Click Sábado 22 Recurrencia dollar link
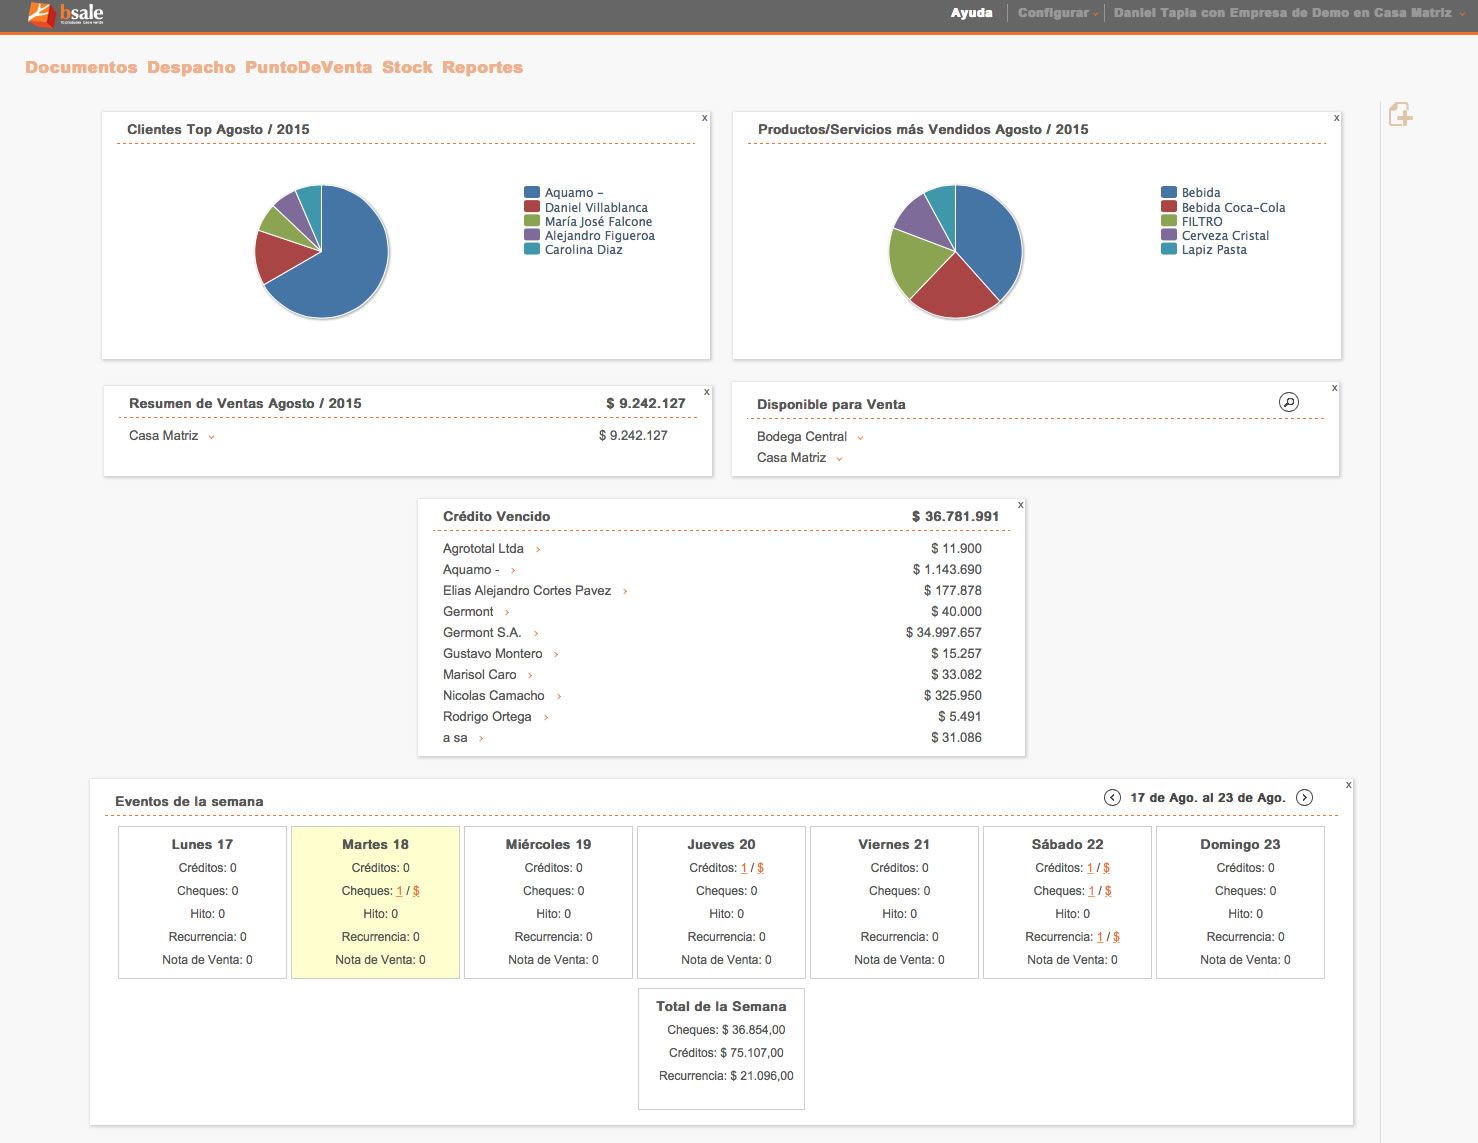Image resolution: width=1478 pixels, height=1143 pixels. pos(1116,937)
